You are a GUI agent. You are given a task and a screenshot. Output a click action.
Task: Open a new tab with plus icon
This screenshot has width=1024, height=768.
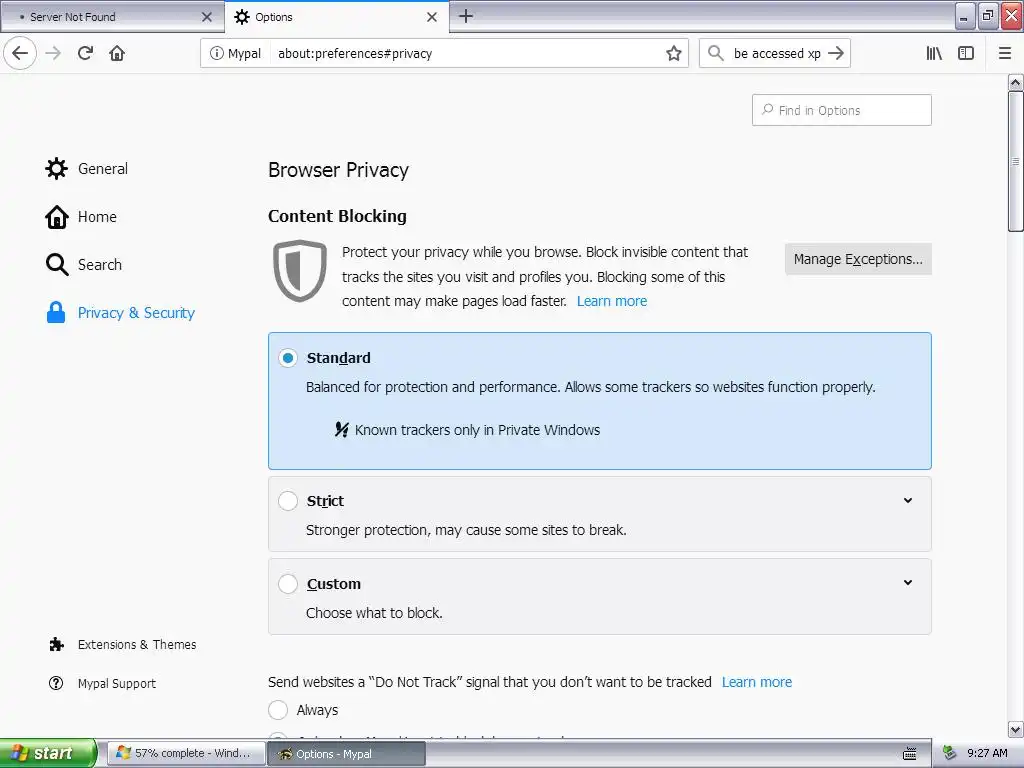(466, 16)
